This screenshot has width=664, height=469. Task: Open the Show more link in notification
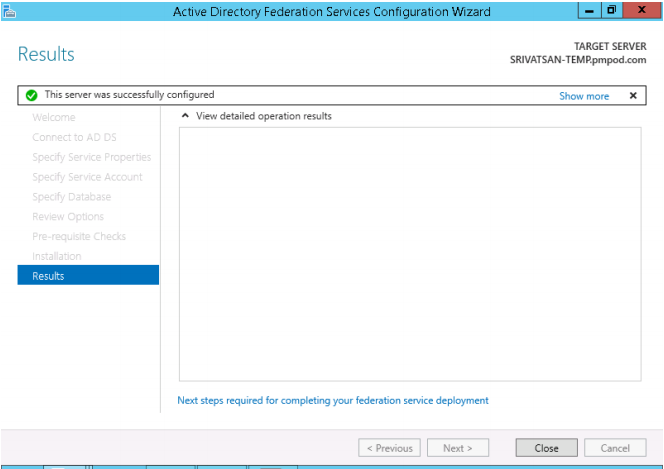pos(584,96)
